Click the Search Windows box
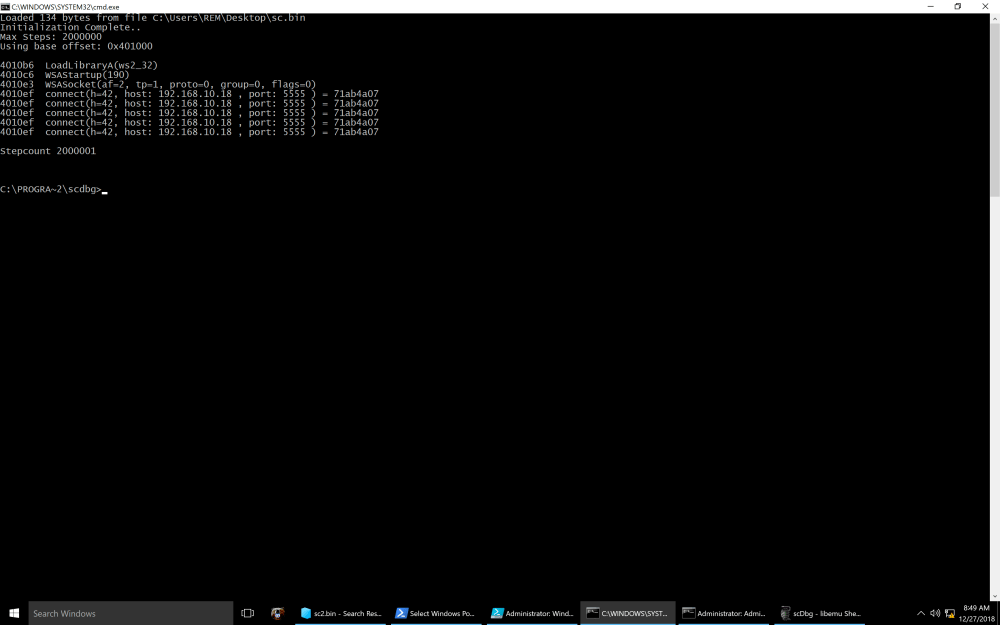Screen dimensions: 1000x625 point(130,613)
